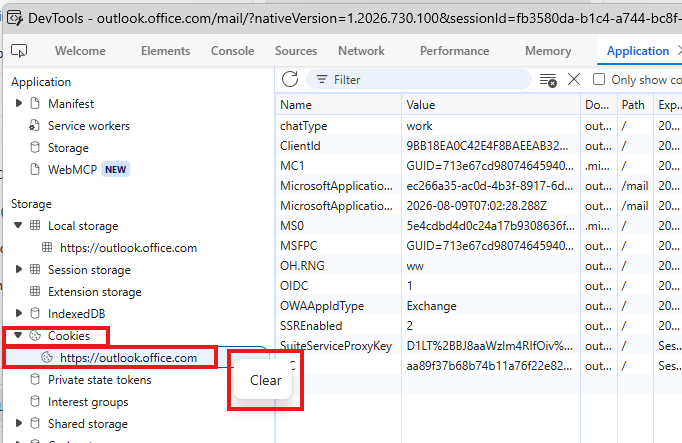The height and width of the screenshot is (443, 682).
Task: Clear all cookies using the toolbar icon
Action: tap(548, 80)
